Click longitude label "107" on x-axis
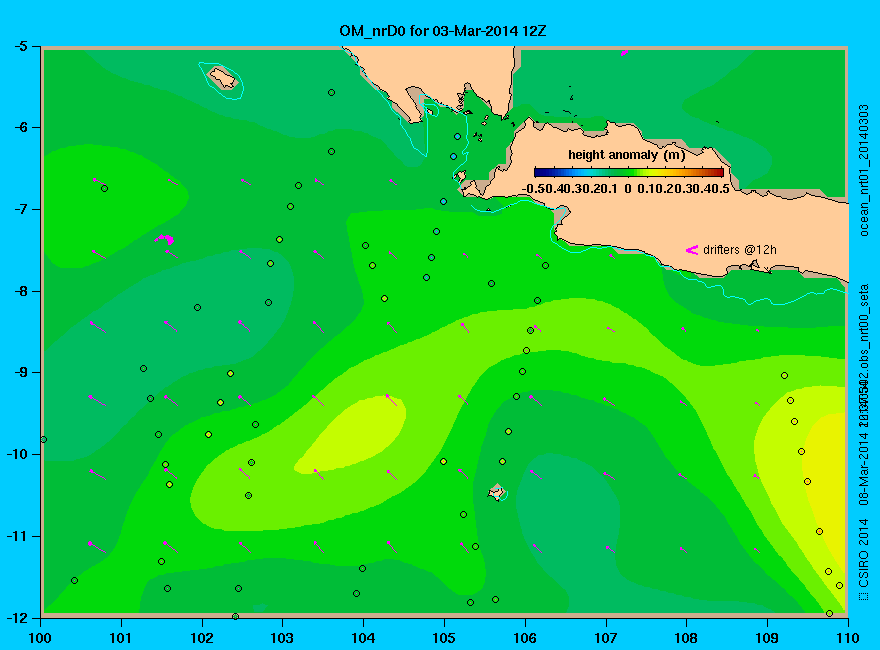This screenshot has height=650, width=880. tap(606, 638)
